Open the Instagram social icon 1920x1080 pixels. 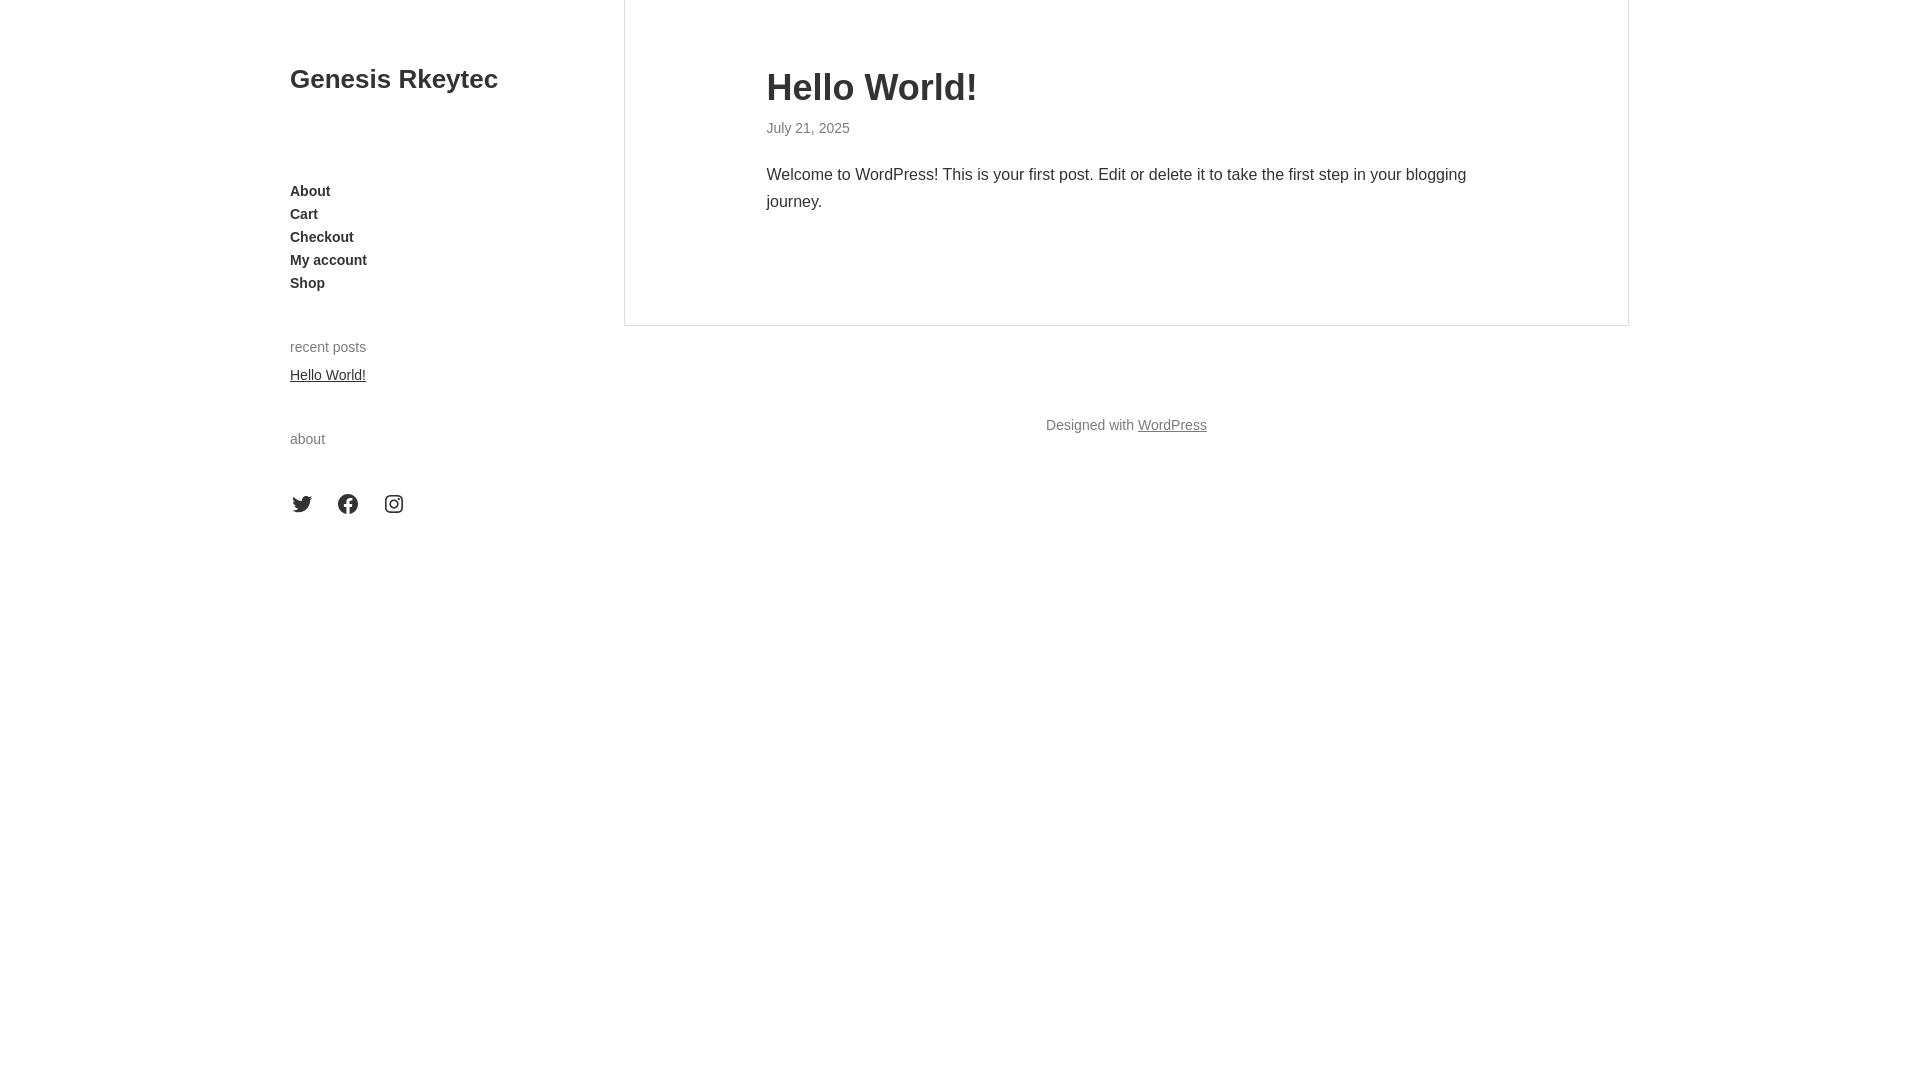pyautogui.click(x=394, y=504)
